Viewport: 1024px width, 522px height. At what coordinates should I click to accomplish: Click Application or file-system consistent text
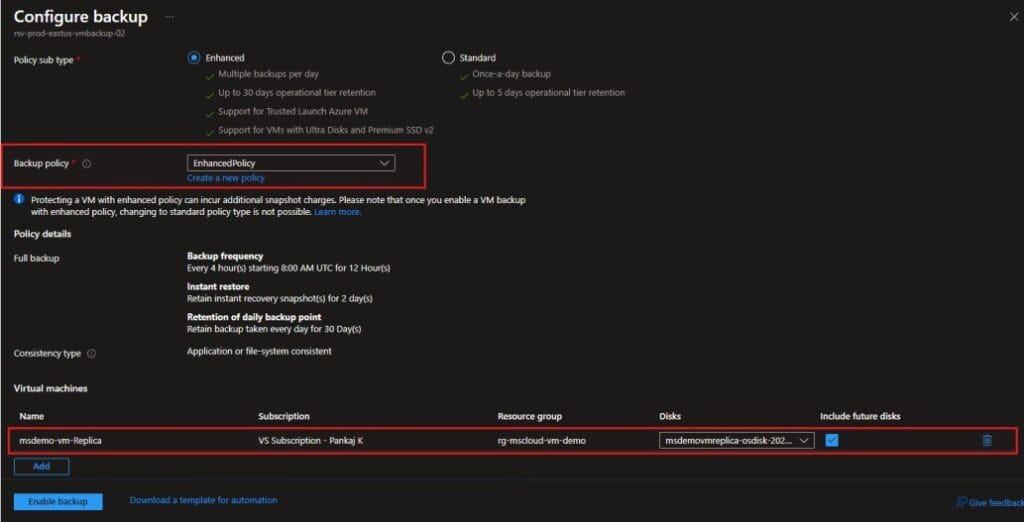pos(259,351)
